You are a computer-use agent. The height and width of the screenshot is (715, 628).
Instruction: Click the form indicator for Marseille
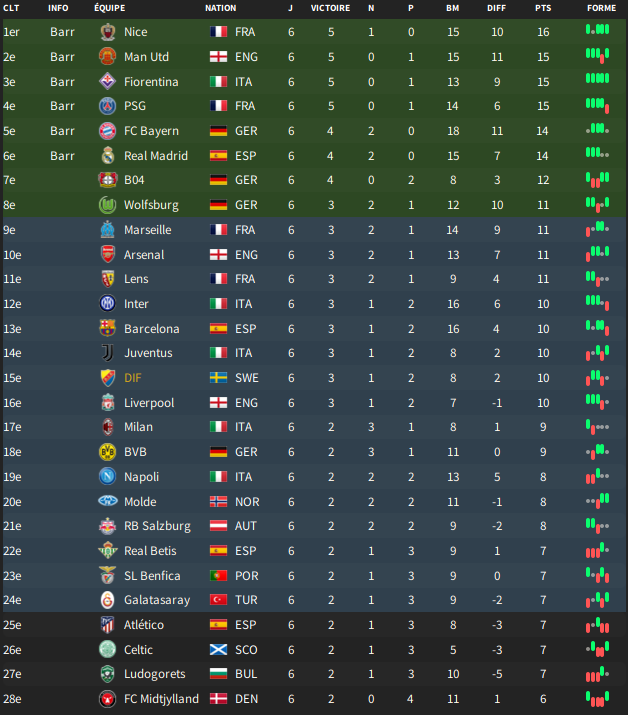(597, 229)
